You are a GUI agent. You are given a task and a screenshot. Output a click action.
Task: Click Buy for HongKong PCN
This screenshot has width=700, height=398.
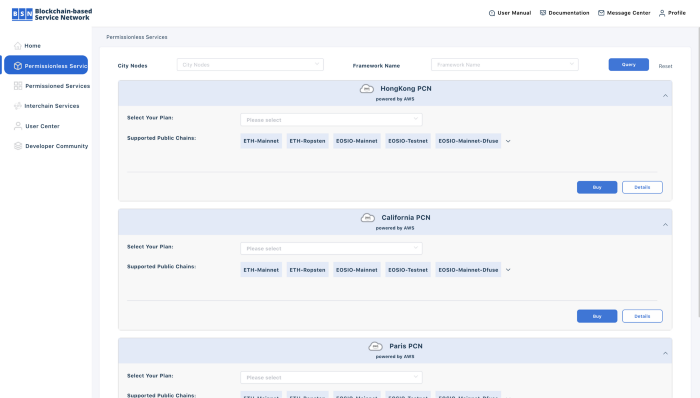(x=597, y=187)
